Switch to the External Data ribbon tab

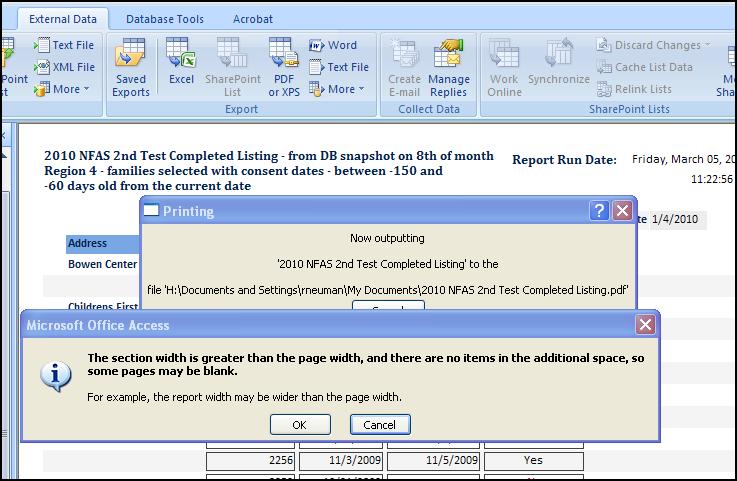pos(63,19)
